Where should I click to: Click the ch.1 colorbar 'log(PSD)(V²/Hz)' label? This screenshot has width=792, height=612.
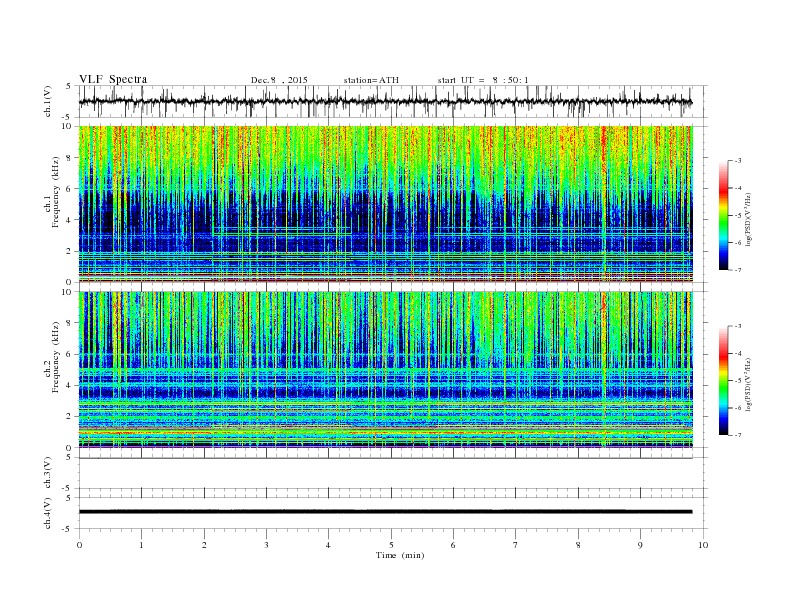pos(748,220)
